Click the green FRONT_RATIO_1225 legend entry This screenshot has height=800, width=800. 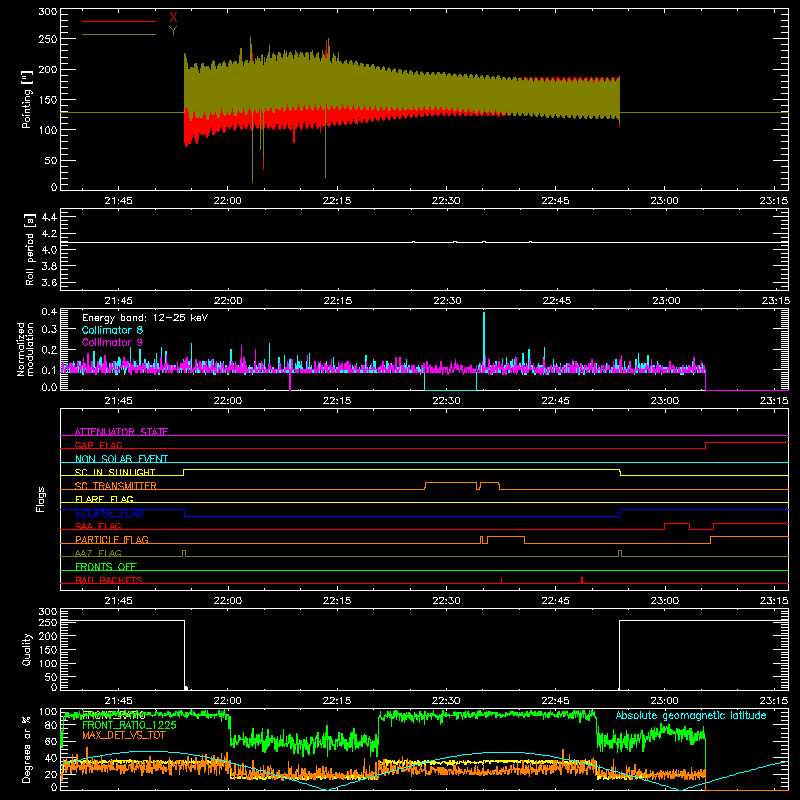click(129, 725)
